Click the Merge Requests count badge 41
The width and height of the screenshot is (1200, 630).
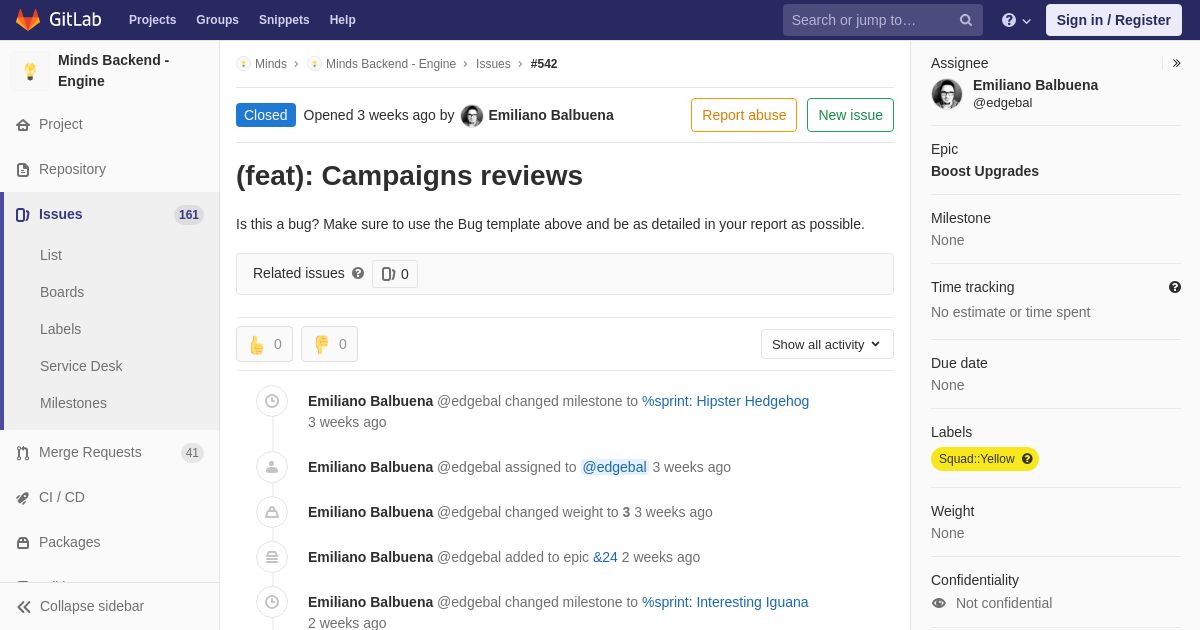tap(192, 453)
